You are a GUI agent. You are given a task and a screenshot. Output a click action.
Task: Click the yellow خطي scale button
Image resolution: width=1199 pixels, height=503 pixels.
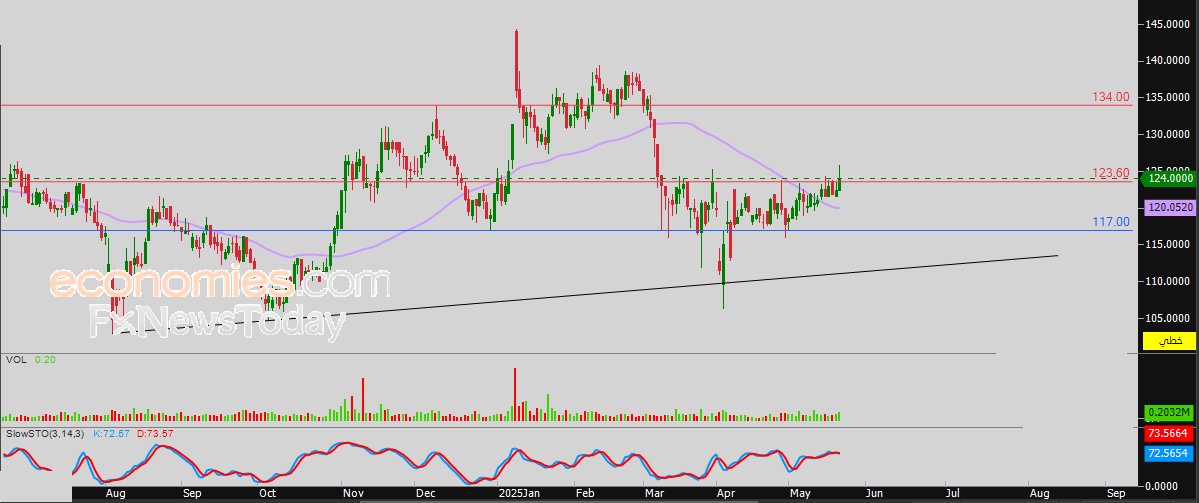[1169, 341]
